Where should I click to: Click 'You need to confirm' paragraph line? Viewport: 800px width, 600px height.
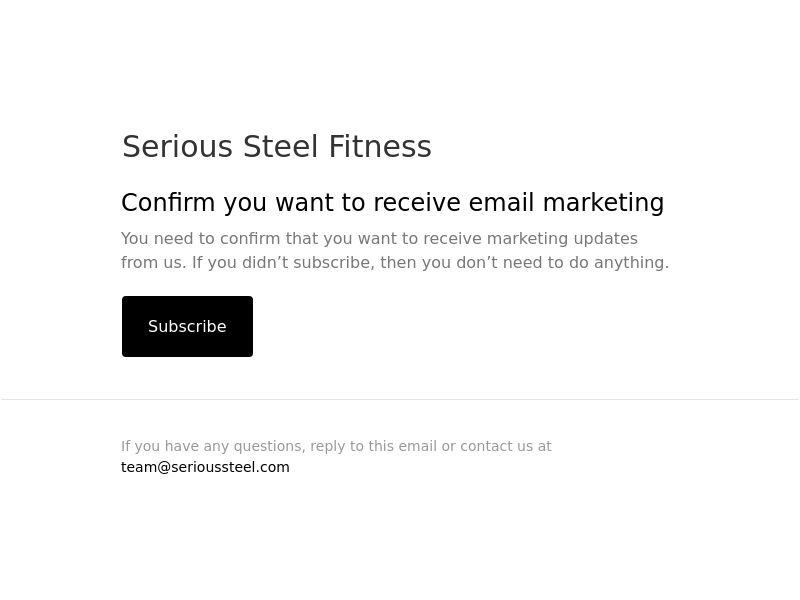(379, 238)
